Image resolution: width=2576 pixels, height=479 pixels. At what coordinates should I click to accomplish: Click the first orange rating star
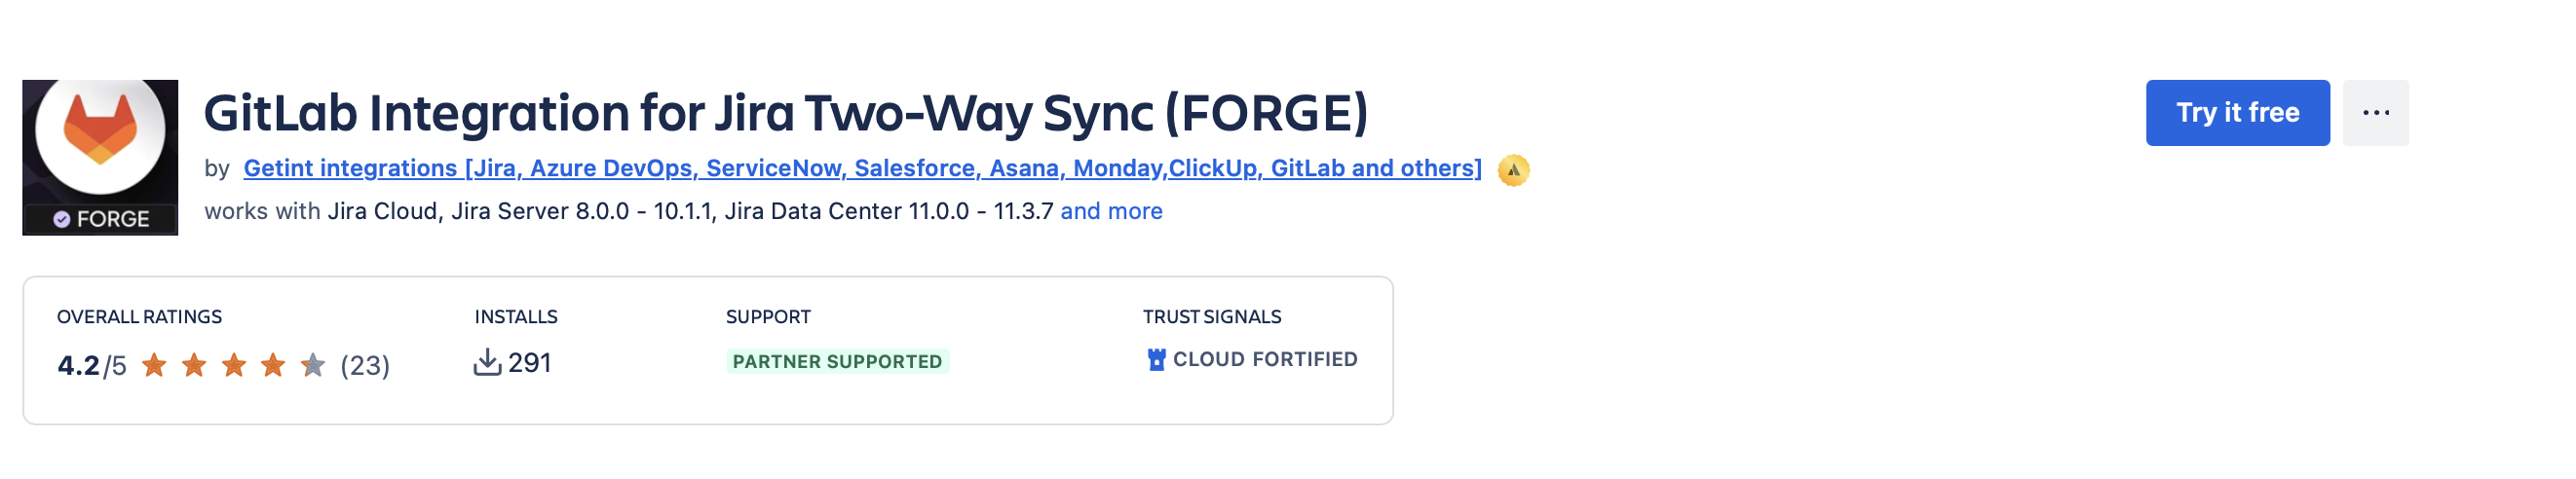coord(154,365)
